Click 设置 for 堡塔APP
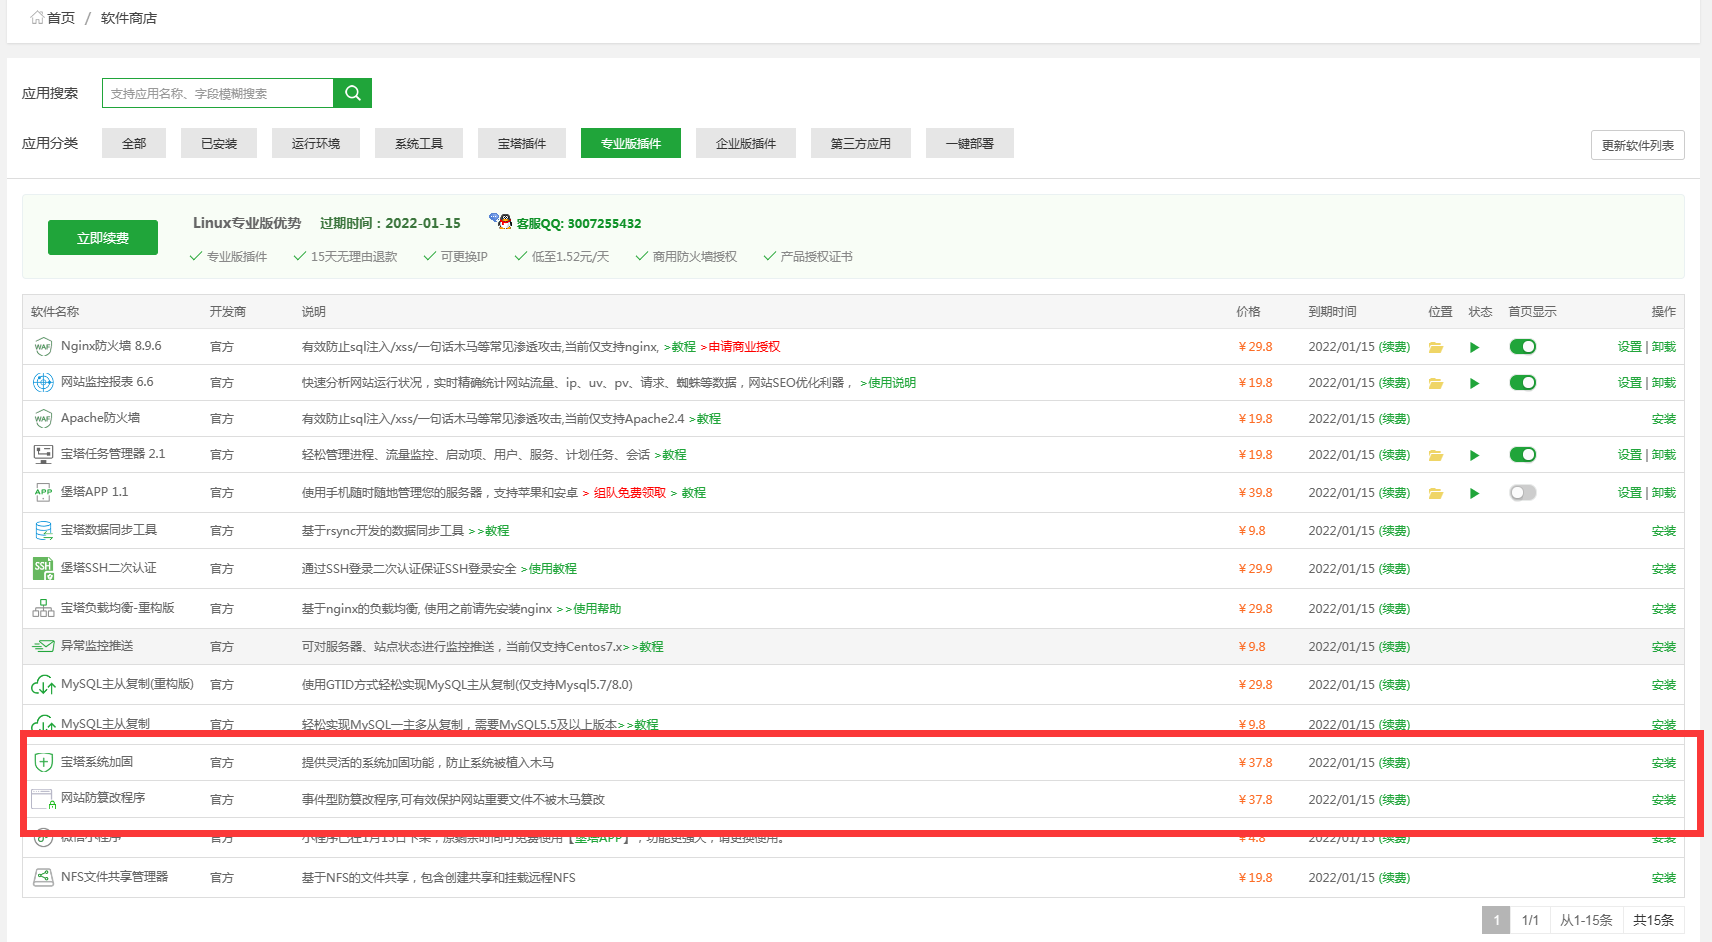Screen dimensions: 1712x942 (x=1630, y=493)
